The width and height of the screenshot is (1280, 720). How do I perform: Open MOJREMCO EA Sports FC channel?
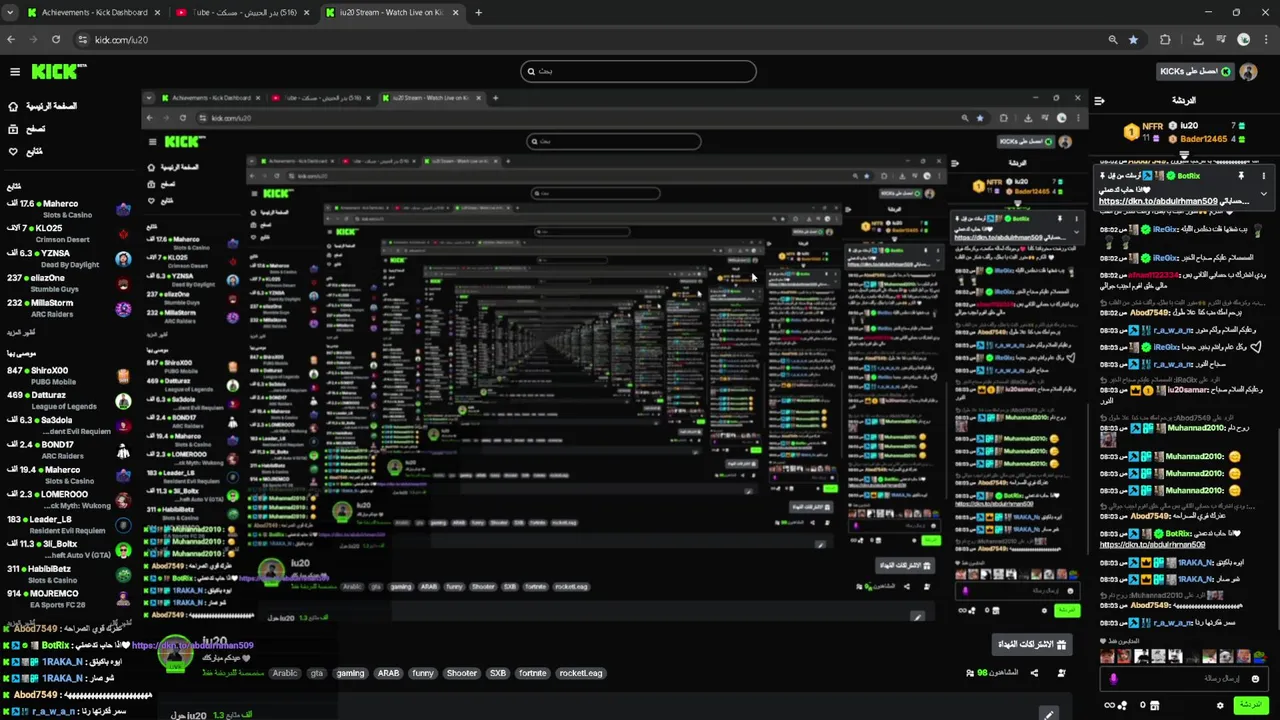pyautogui.click(x=68, y=599)
